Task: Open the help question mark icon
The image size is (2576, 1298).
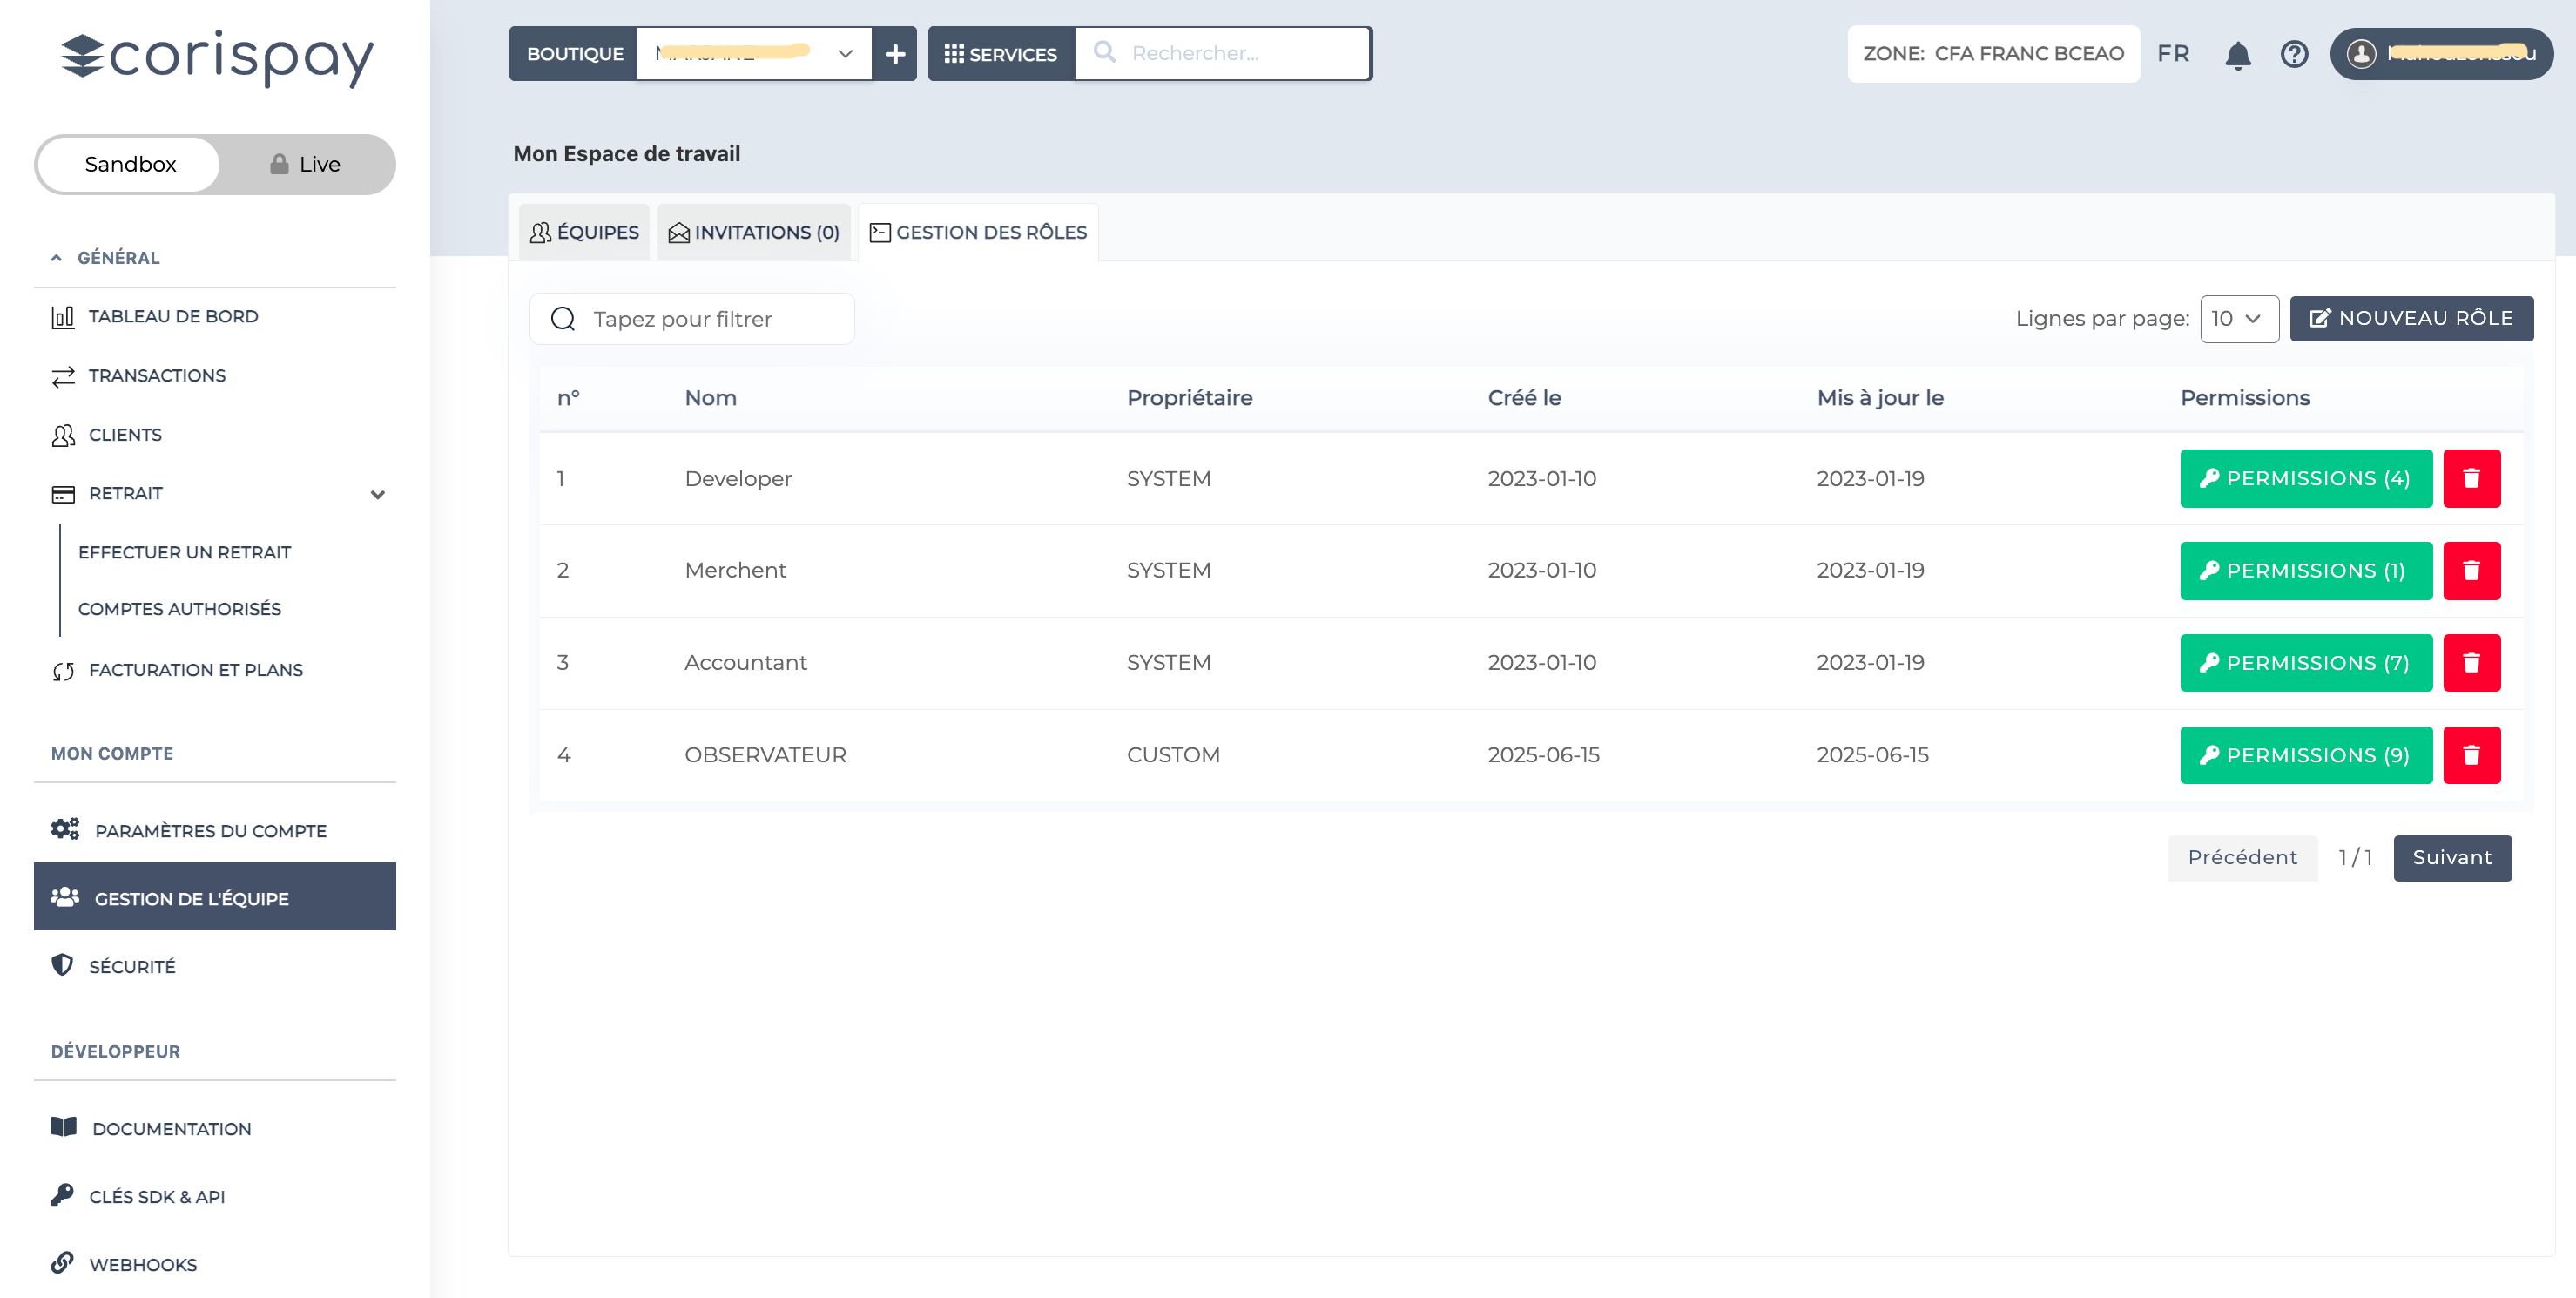Action: tap(2294, 54)
